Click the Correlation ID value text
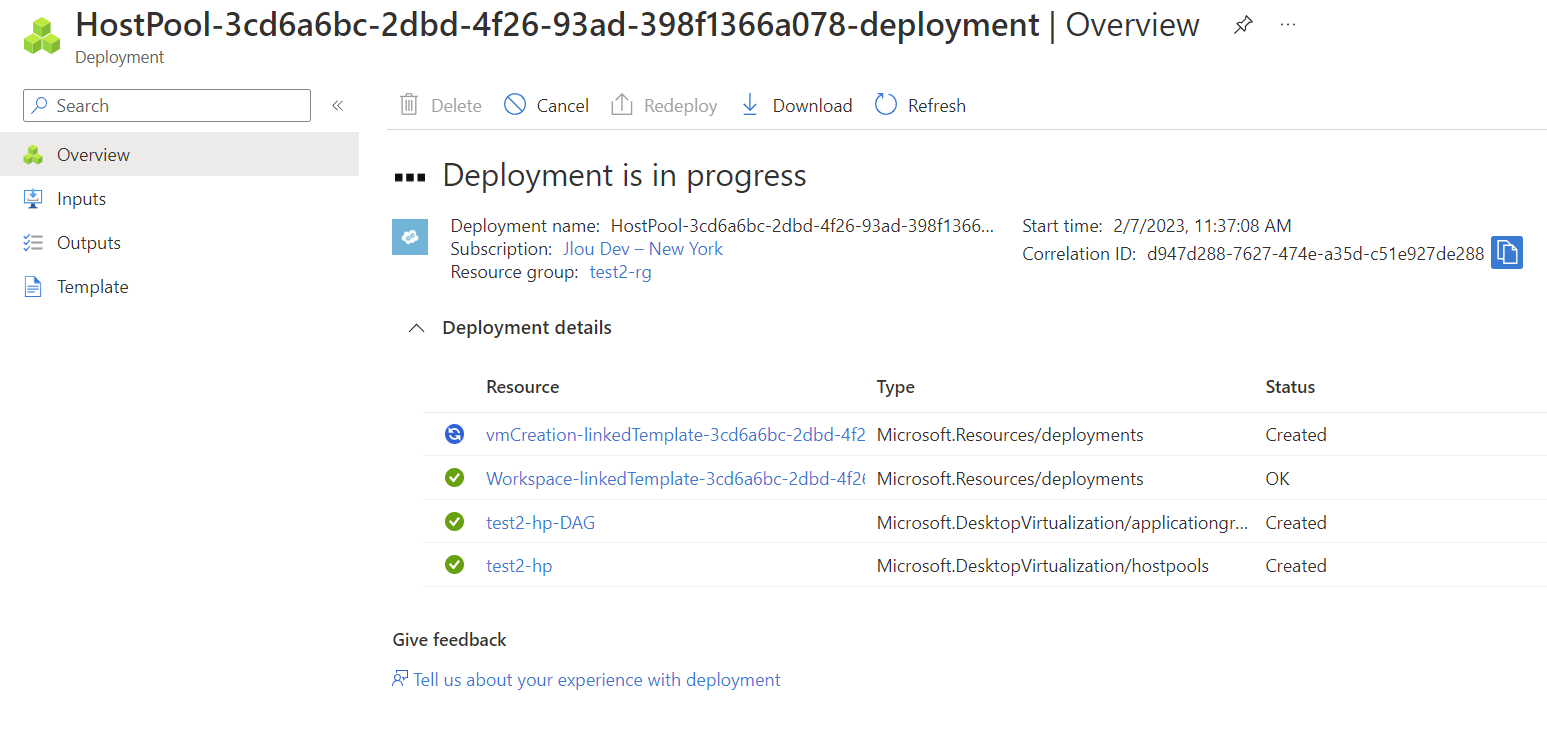Image resolution: width=1547 pixels, height=735 pixels. (x=1315, y=254)
